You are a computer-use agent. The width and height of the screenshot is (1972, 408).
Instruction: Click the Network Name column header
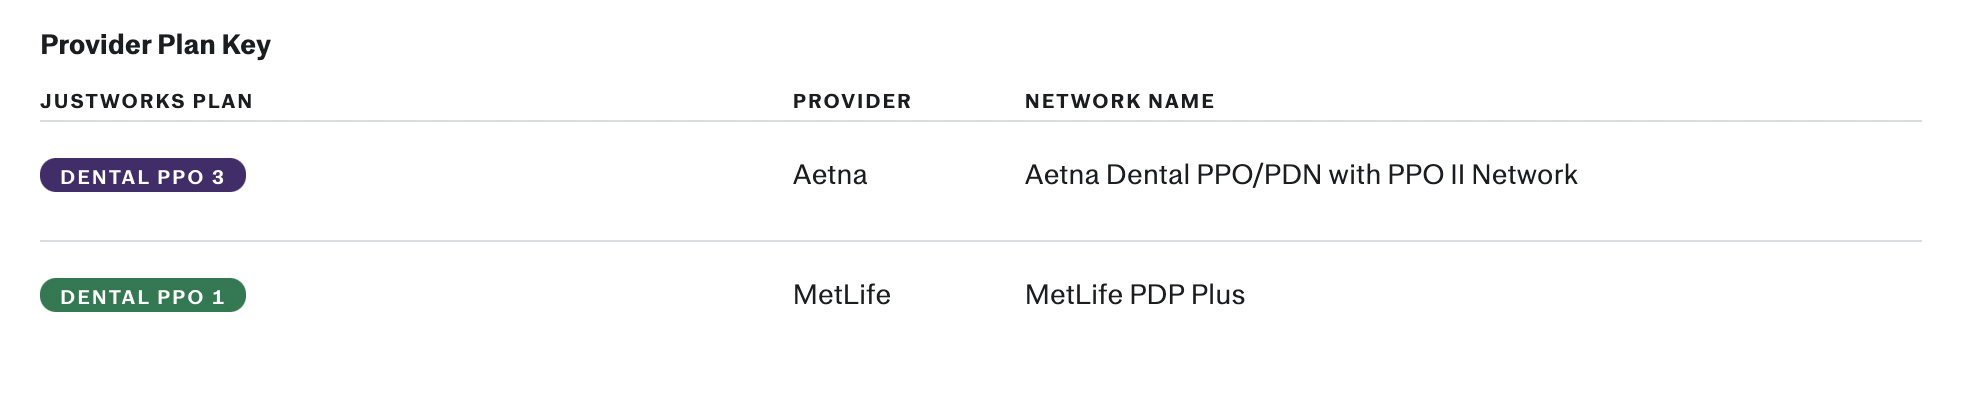coord(1120,101)
